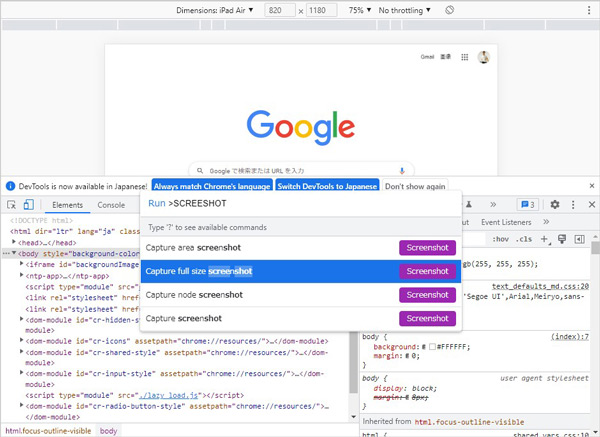The width and height of the screenshot is (600, 437).
Task: Open the issues counter showing 3
Action: coord(528,205)
